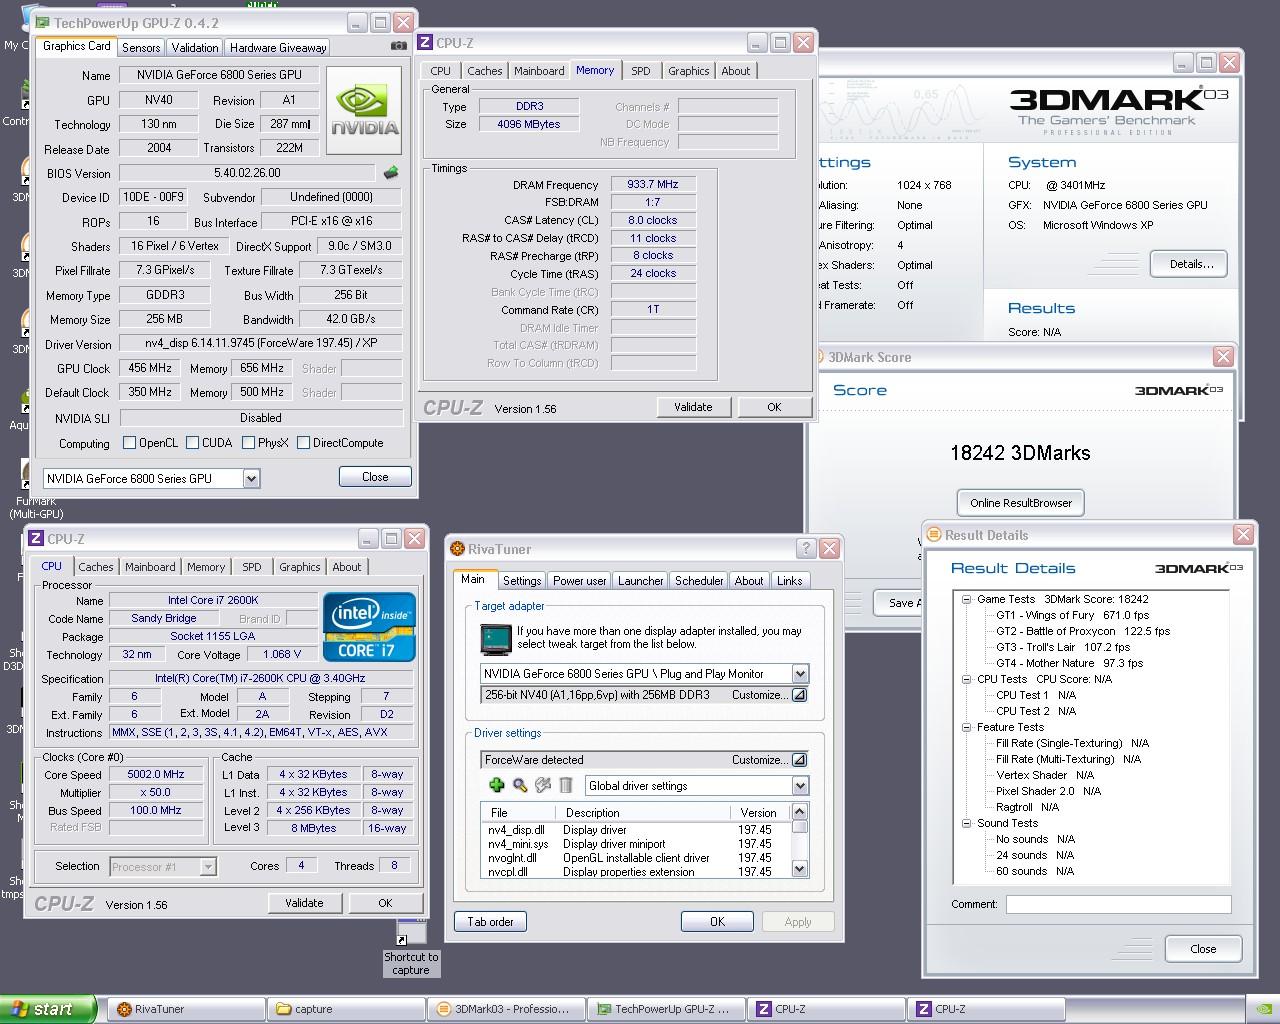The image size is (1280, 1024).
Task: Toggle the PhysX checkbox
Action: [247, 443]
